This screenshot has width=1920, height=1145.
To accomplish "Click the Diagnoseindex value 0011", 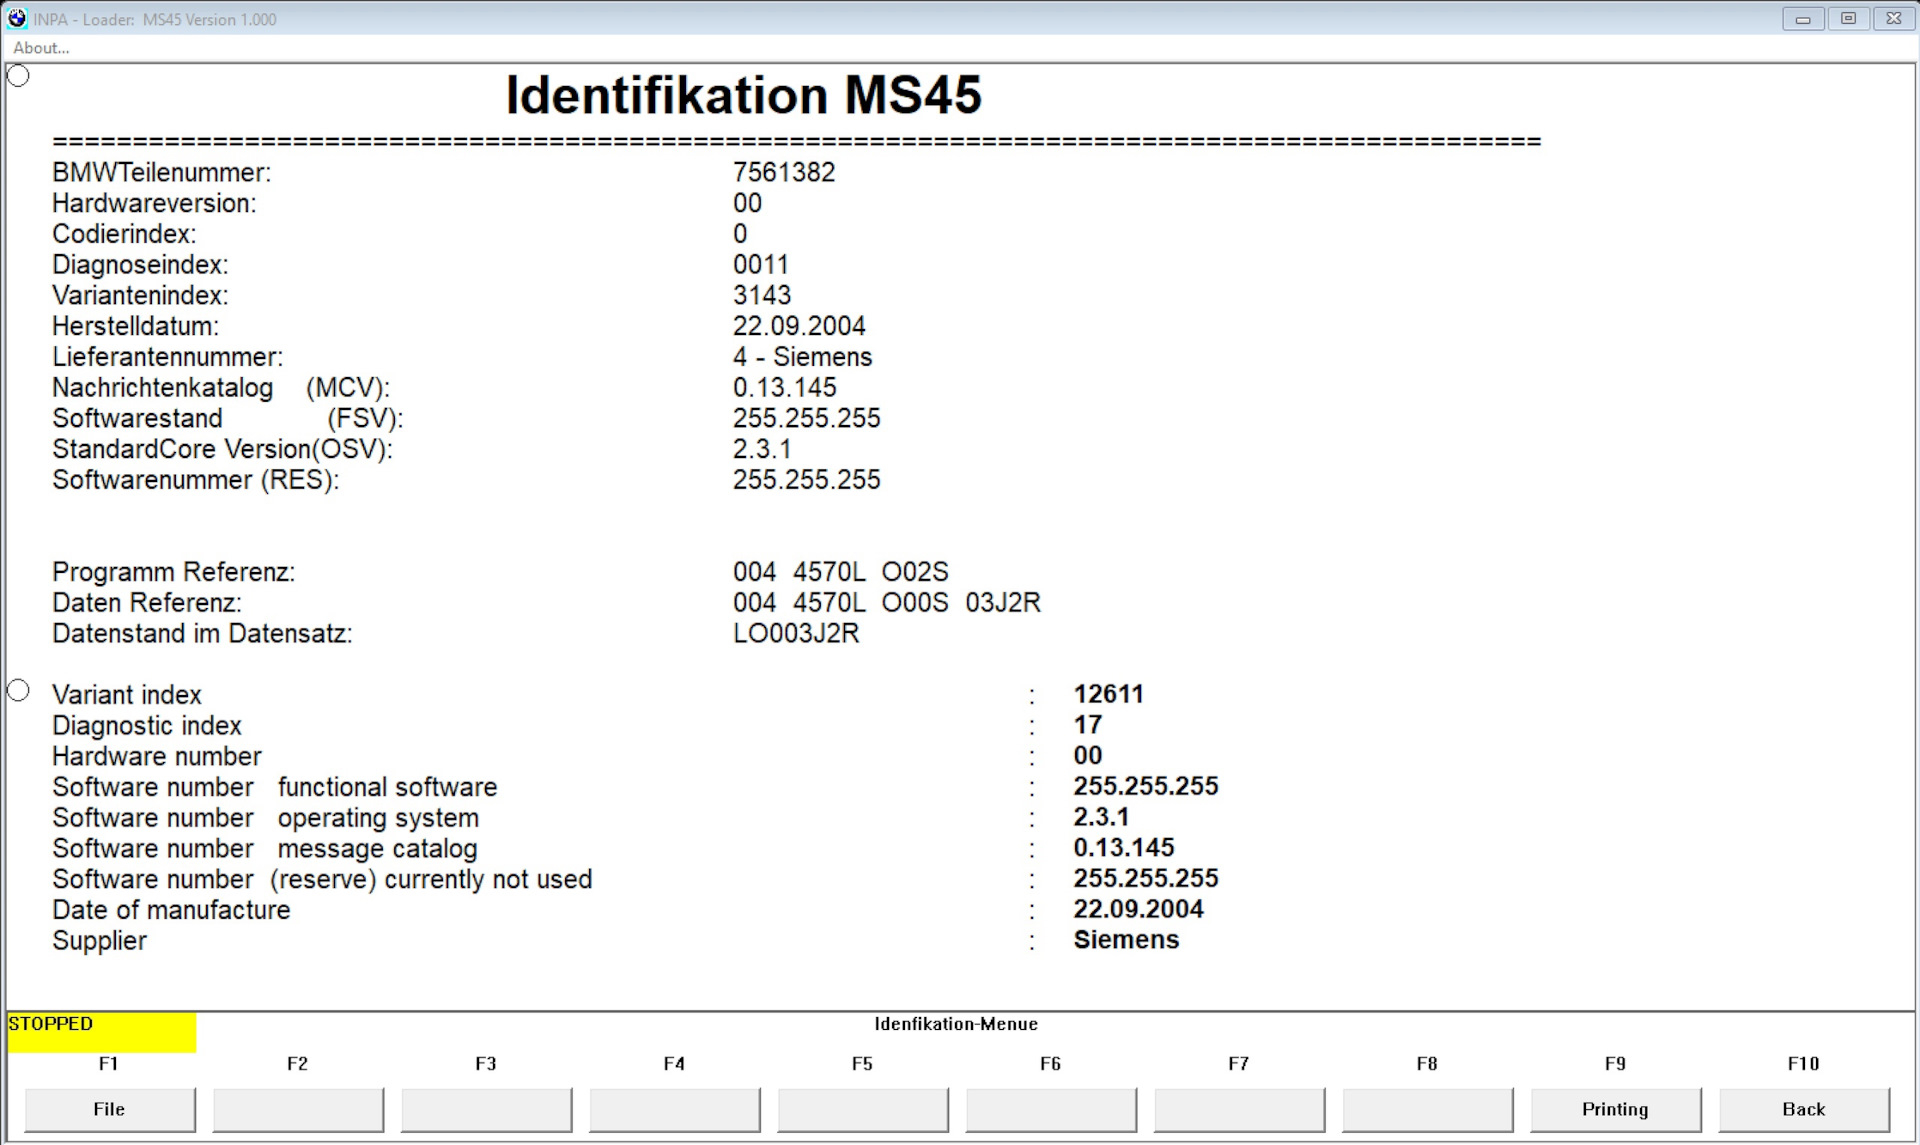I will tap(761, 265).
